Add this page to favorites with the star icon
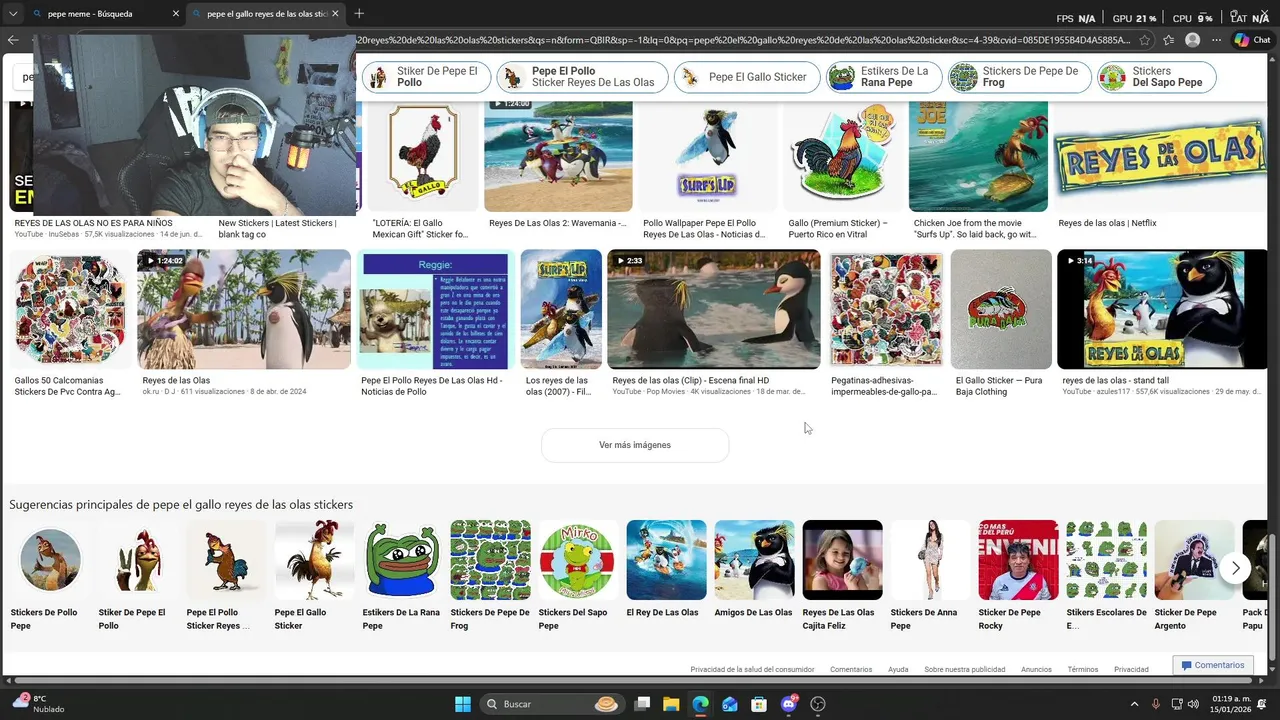This screenshot has width=1280, height=720. click(x=1145, y=40)
